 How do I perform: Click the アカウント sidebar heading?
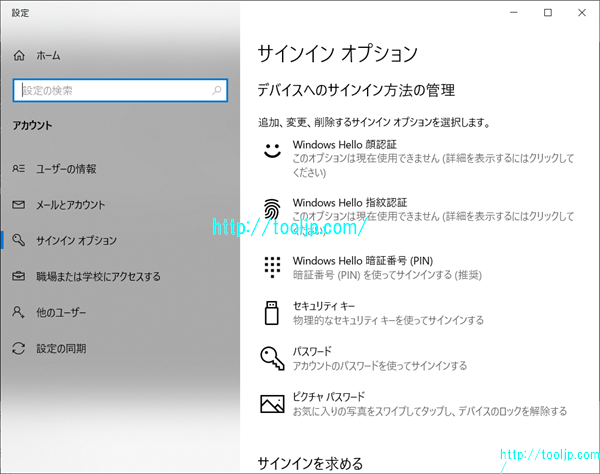33,125
